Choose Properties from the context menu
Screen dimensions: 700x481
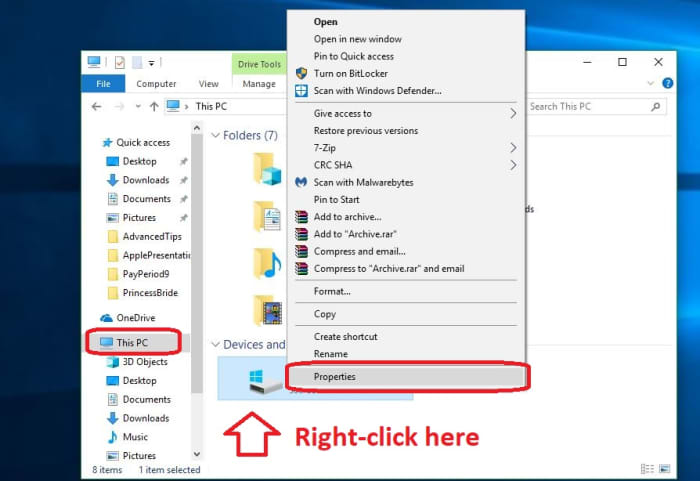(334, 377)
